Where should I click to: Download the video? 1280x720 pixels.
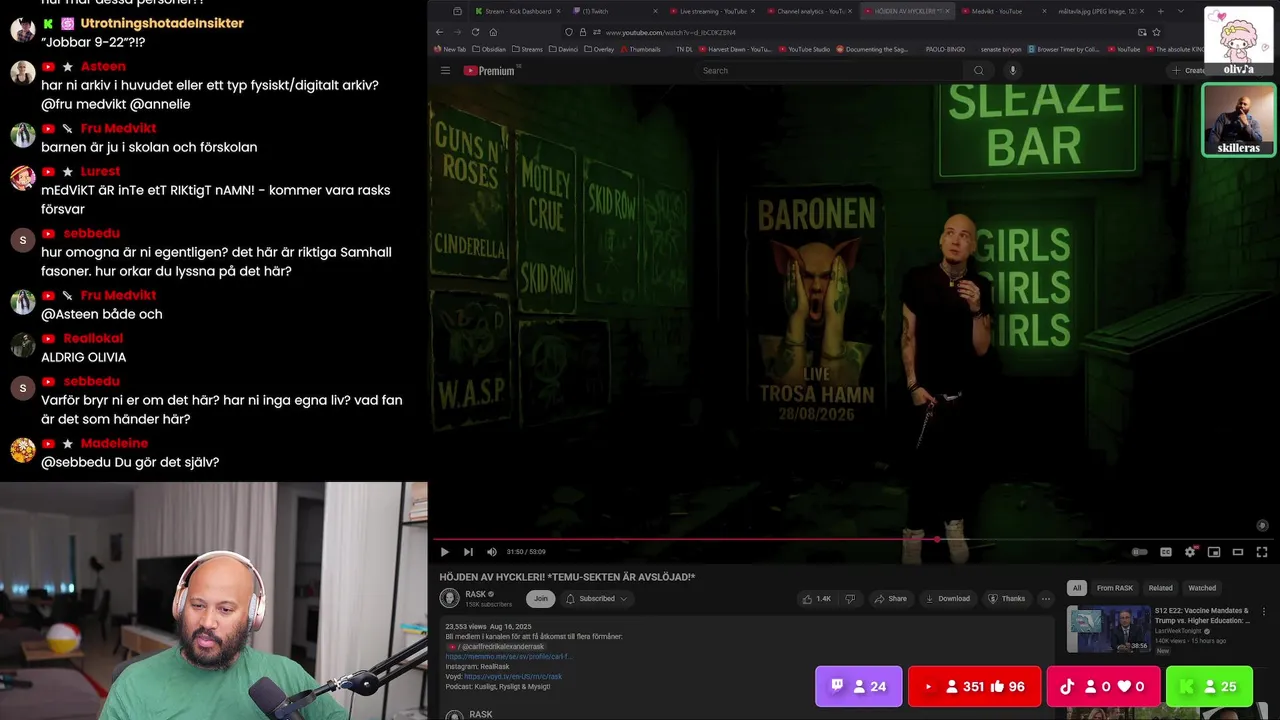pyautogui.click(x=947, y=598)
